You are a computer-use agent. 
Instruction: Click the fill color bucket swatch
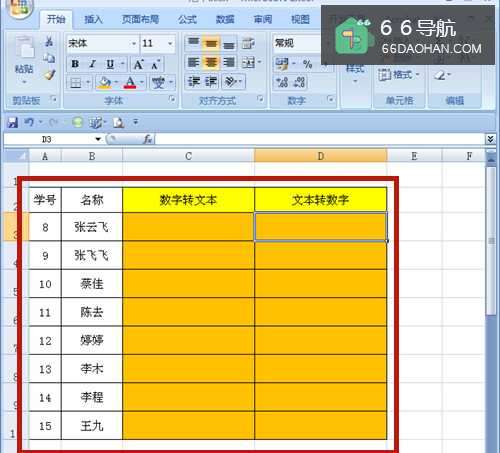point(104,82)
